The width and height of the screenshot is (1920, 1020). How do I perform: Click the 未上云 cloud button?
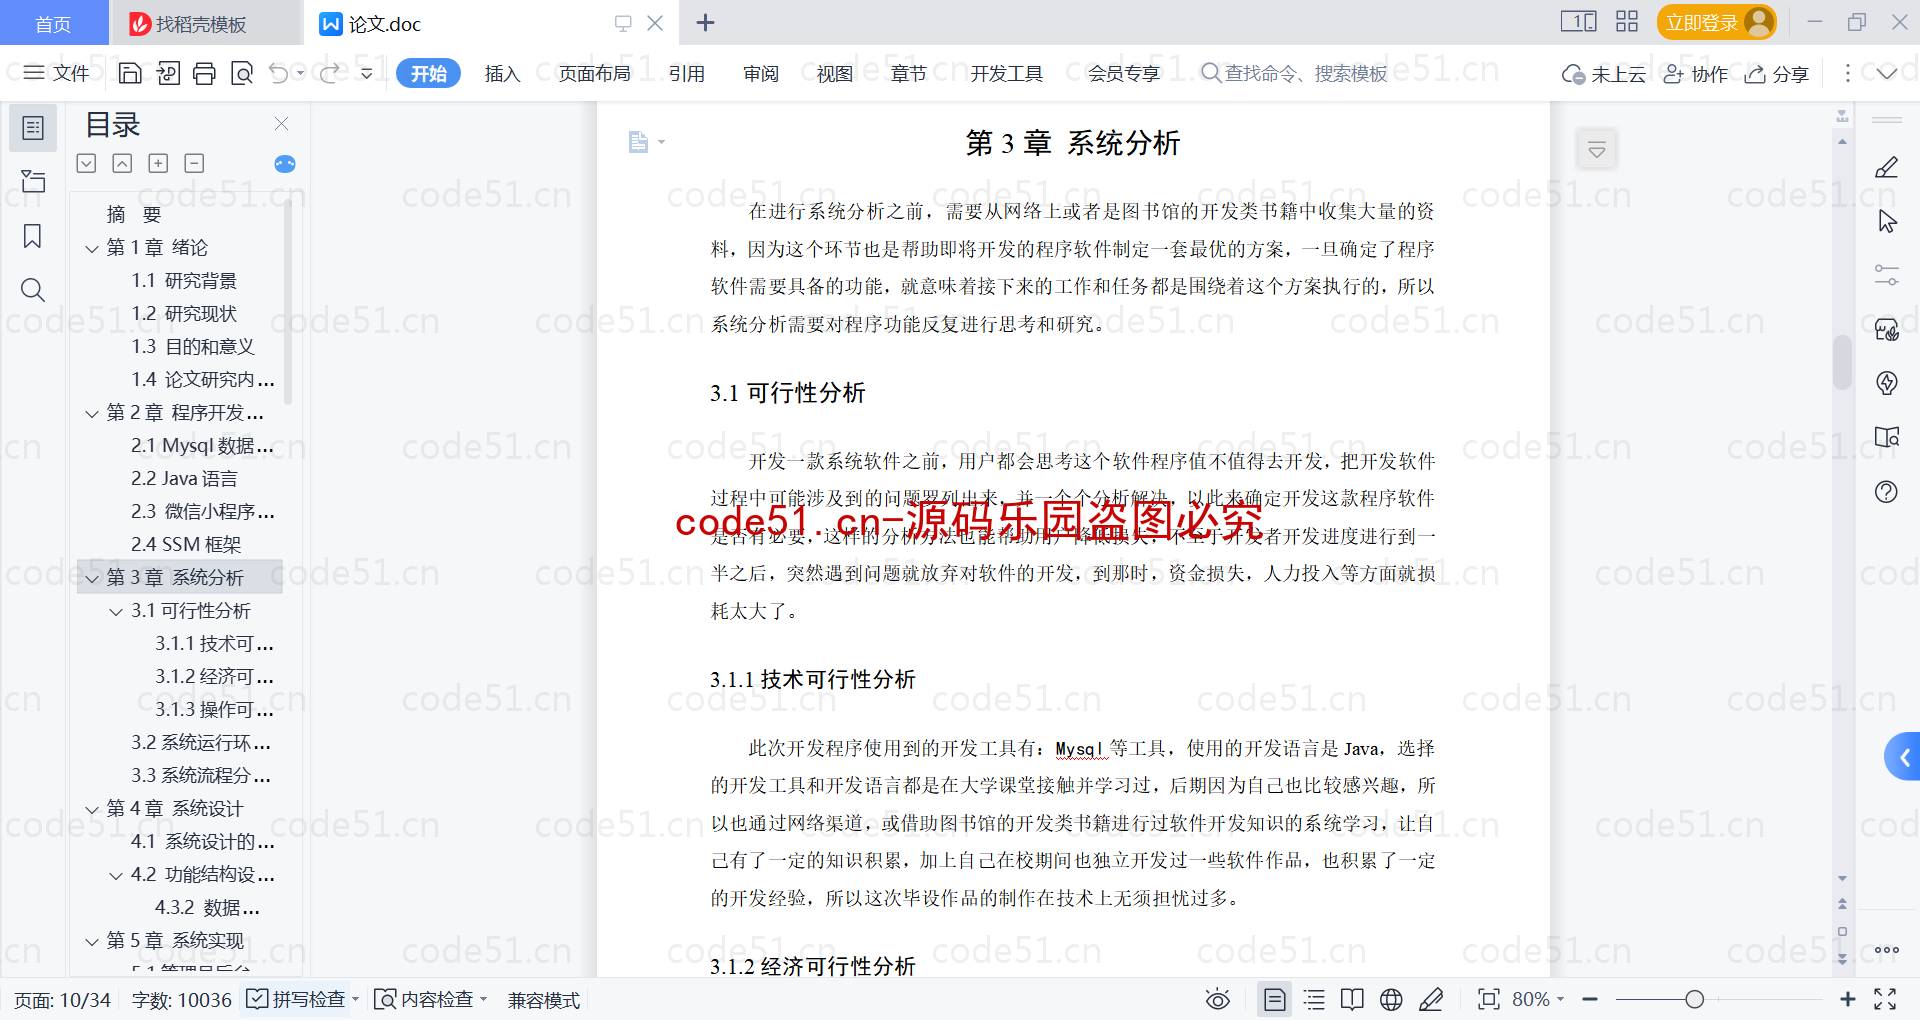point(1604,73)
